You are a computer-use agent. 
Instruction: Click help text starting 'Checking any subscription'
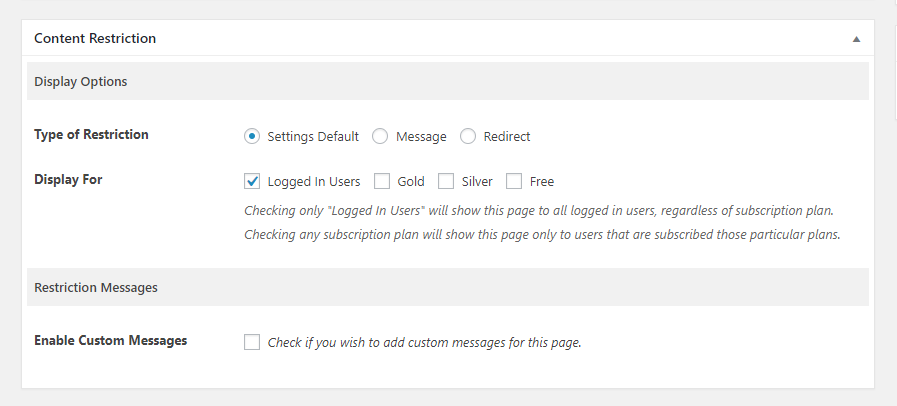tap(542, 234)
